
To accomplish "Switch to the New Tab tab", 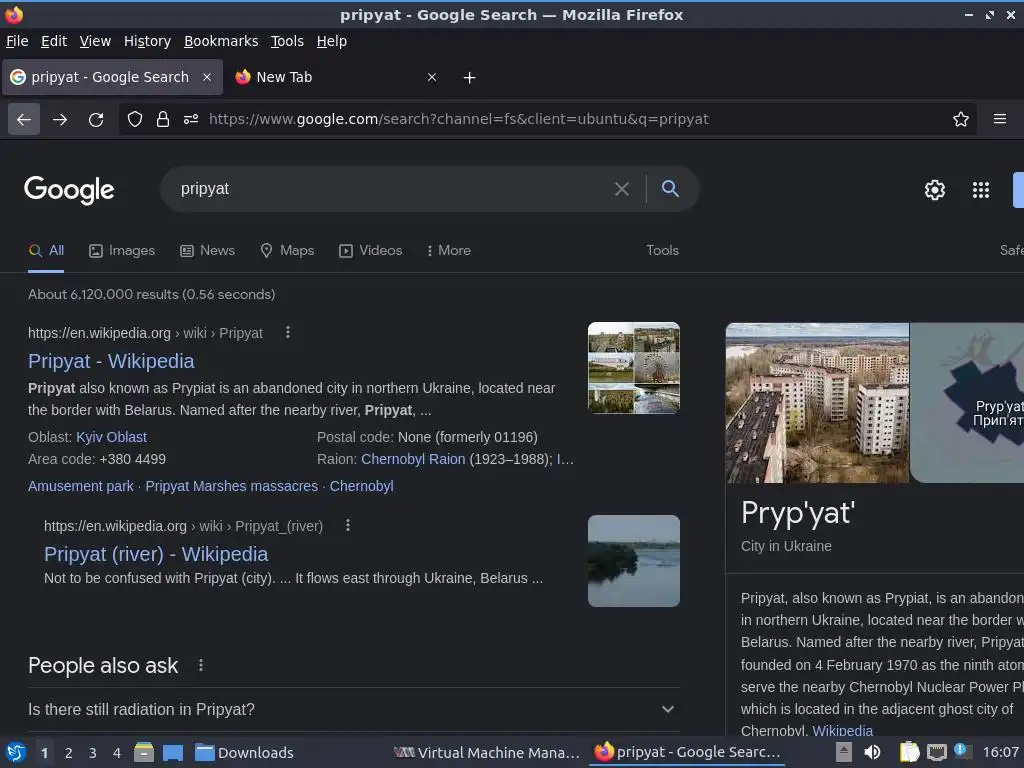I will 336,77.
